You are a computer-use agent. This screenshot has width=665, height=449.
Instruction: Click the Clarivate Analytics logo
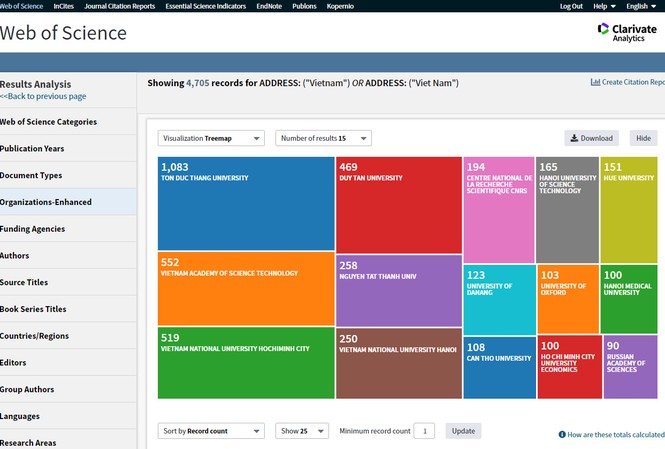point(627,33)
